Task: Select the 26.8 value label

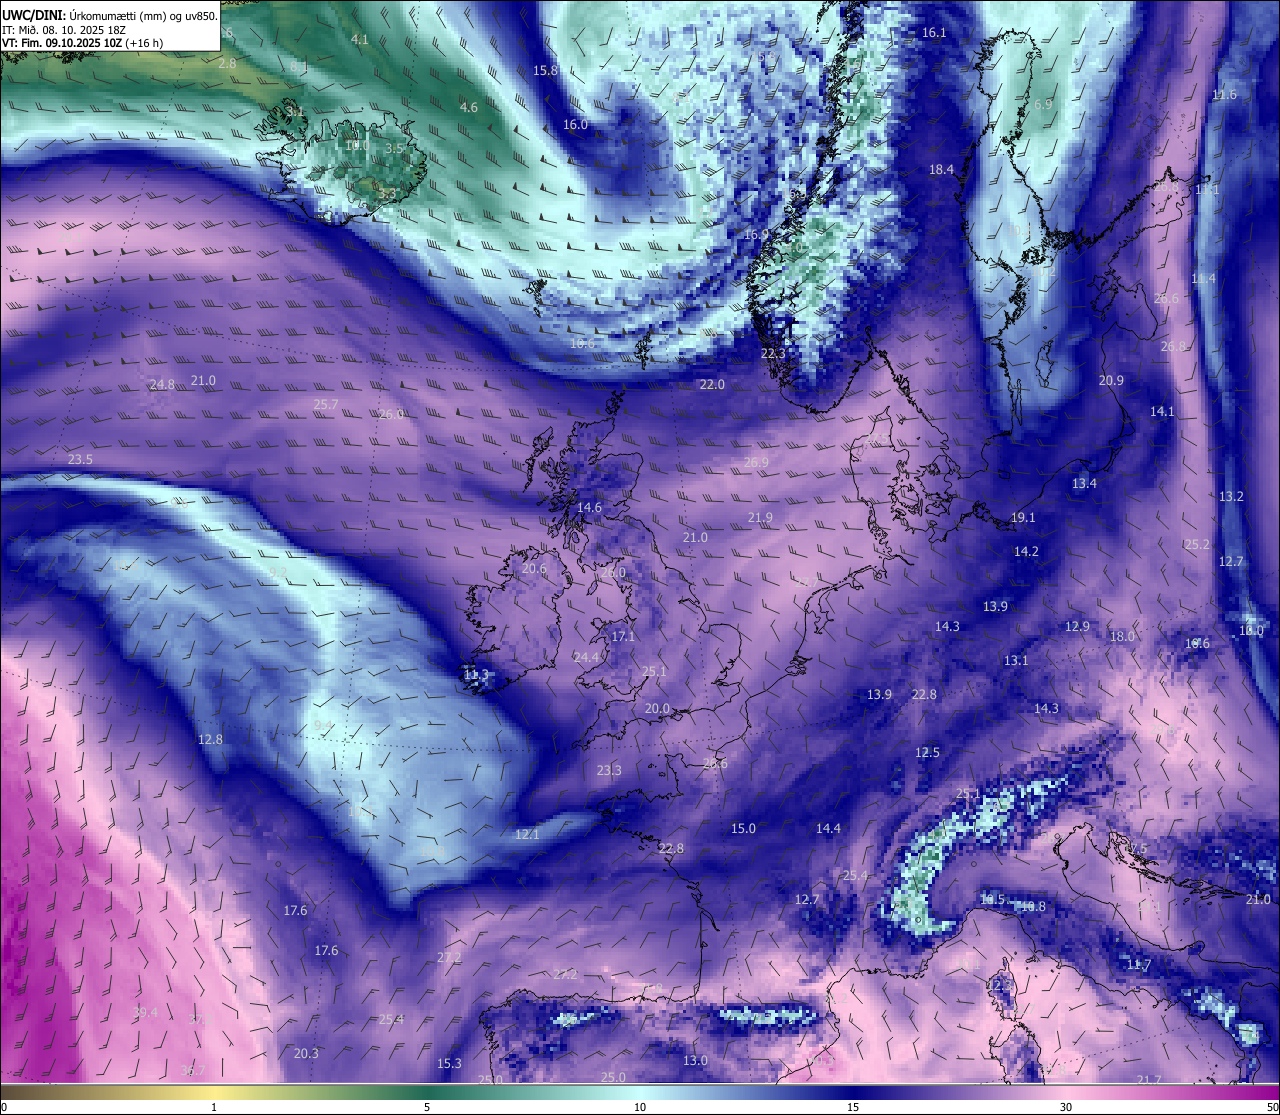Action: [x=1173, y=347]
